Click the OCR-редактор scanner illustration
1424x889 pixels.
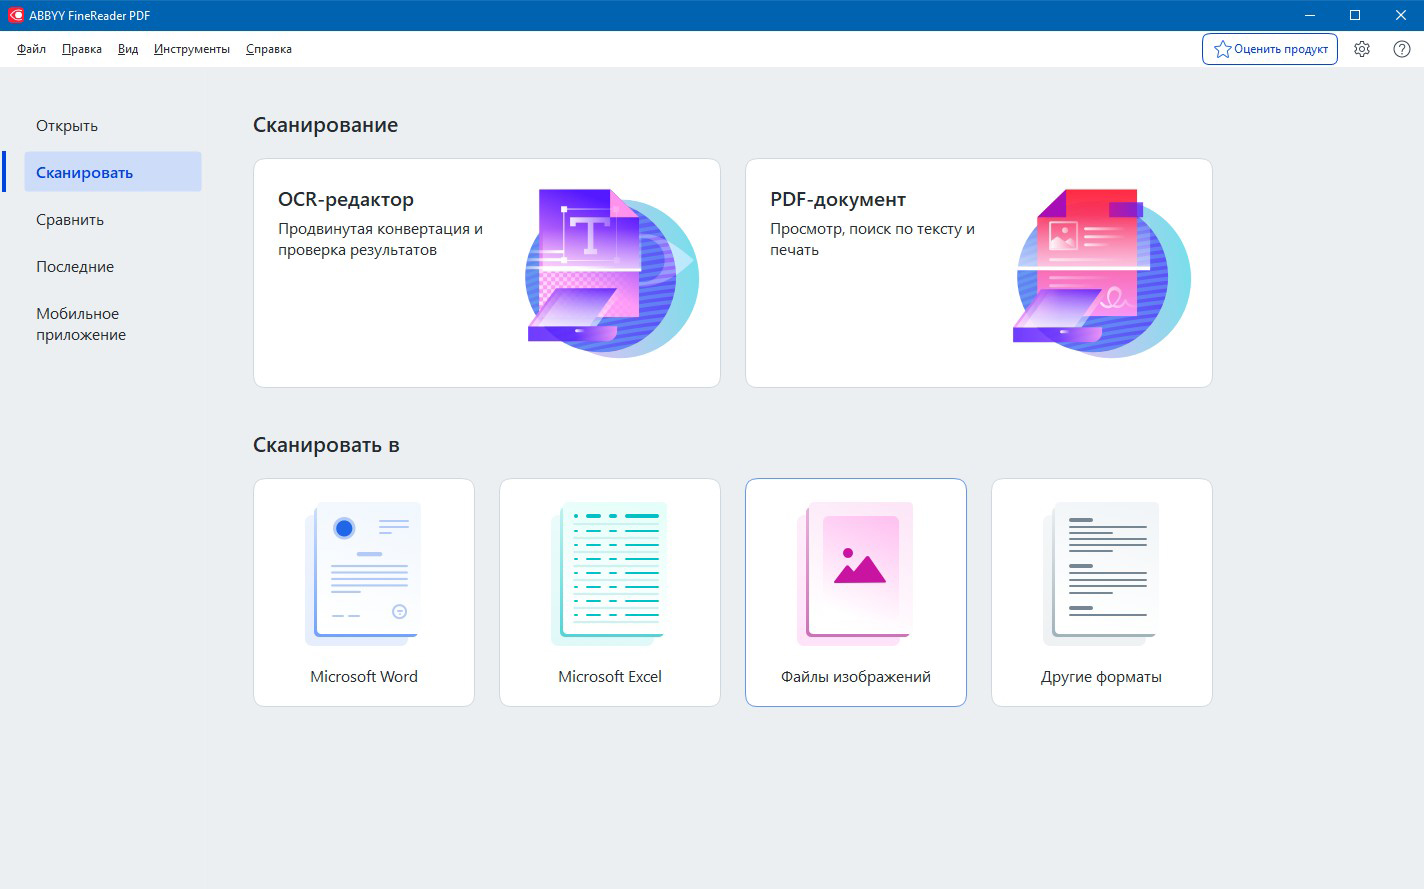(611, 272)
